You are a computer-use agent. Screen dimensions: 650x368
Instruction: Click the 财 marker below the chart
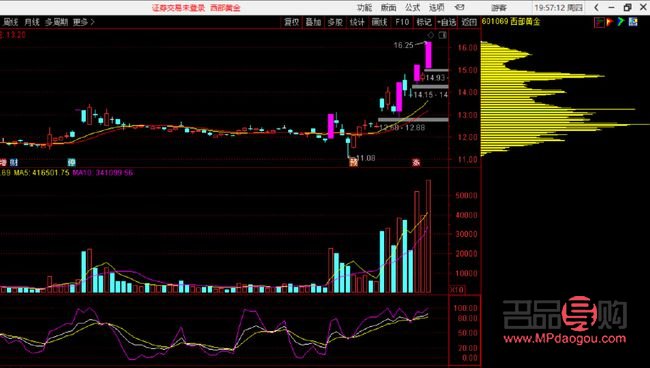click(14, 162)
